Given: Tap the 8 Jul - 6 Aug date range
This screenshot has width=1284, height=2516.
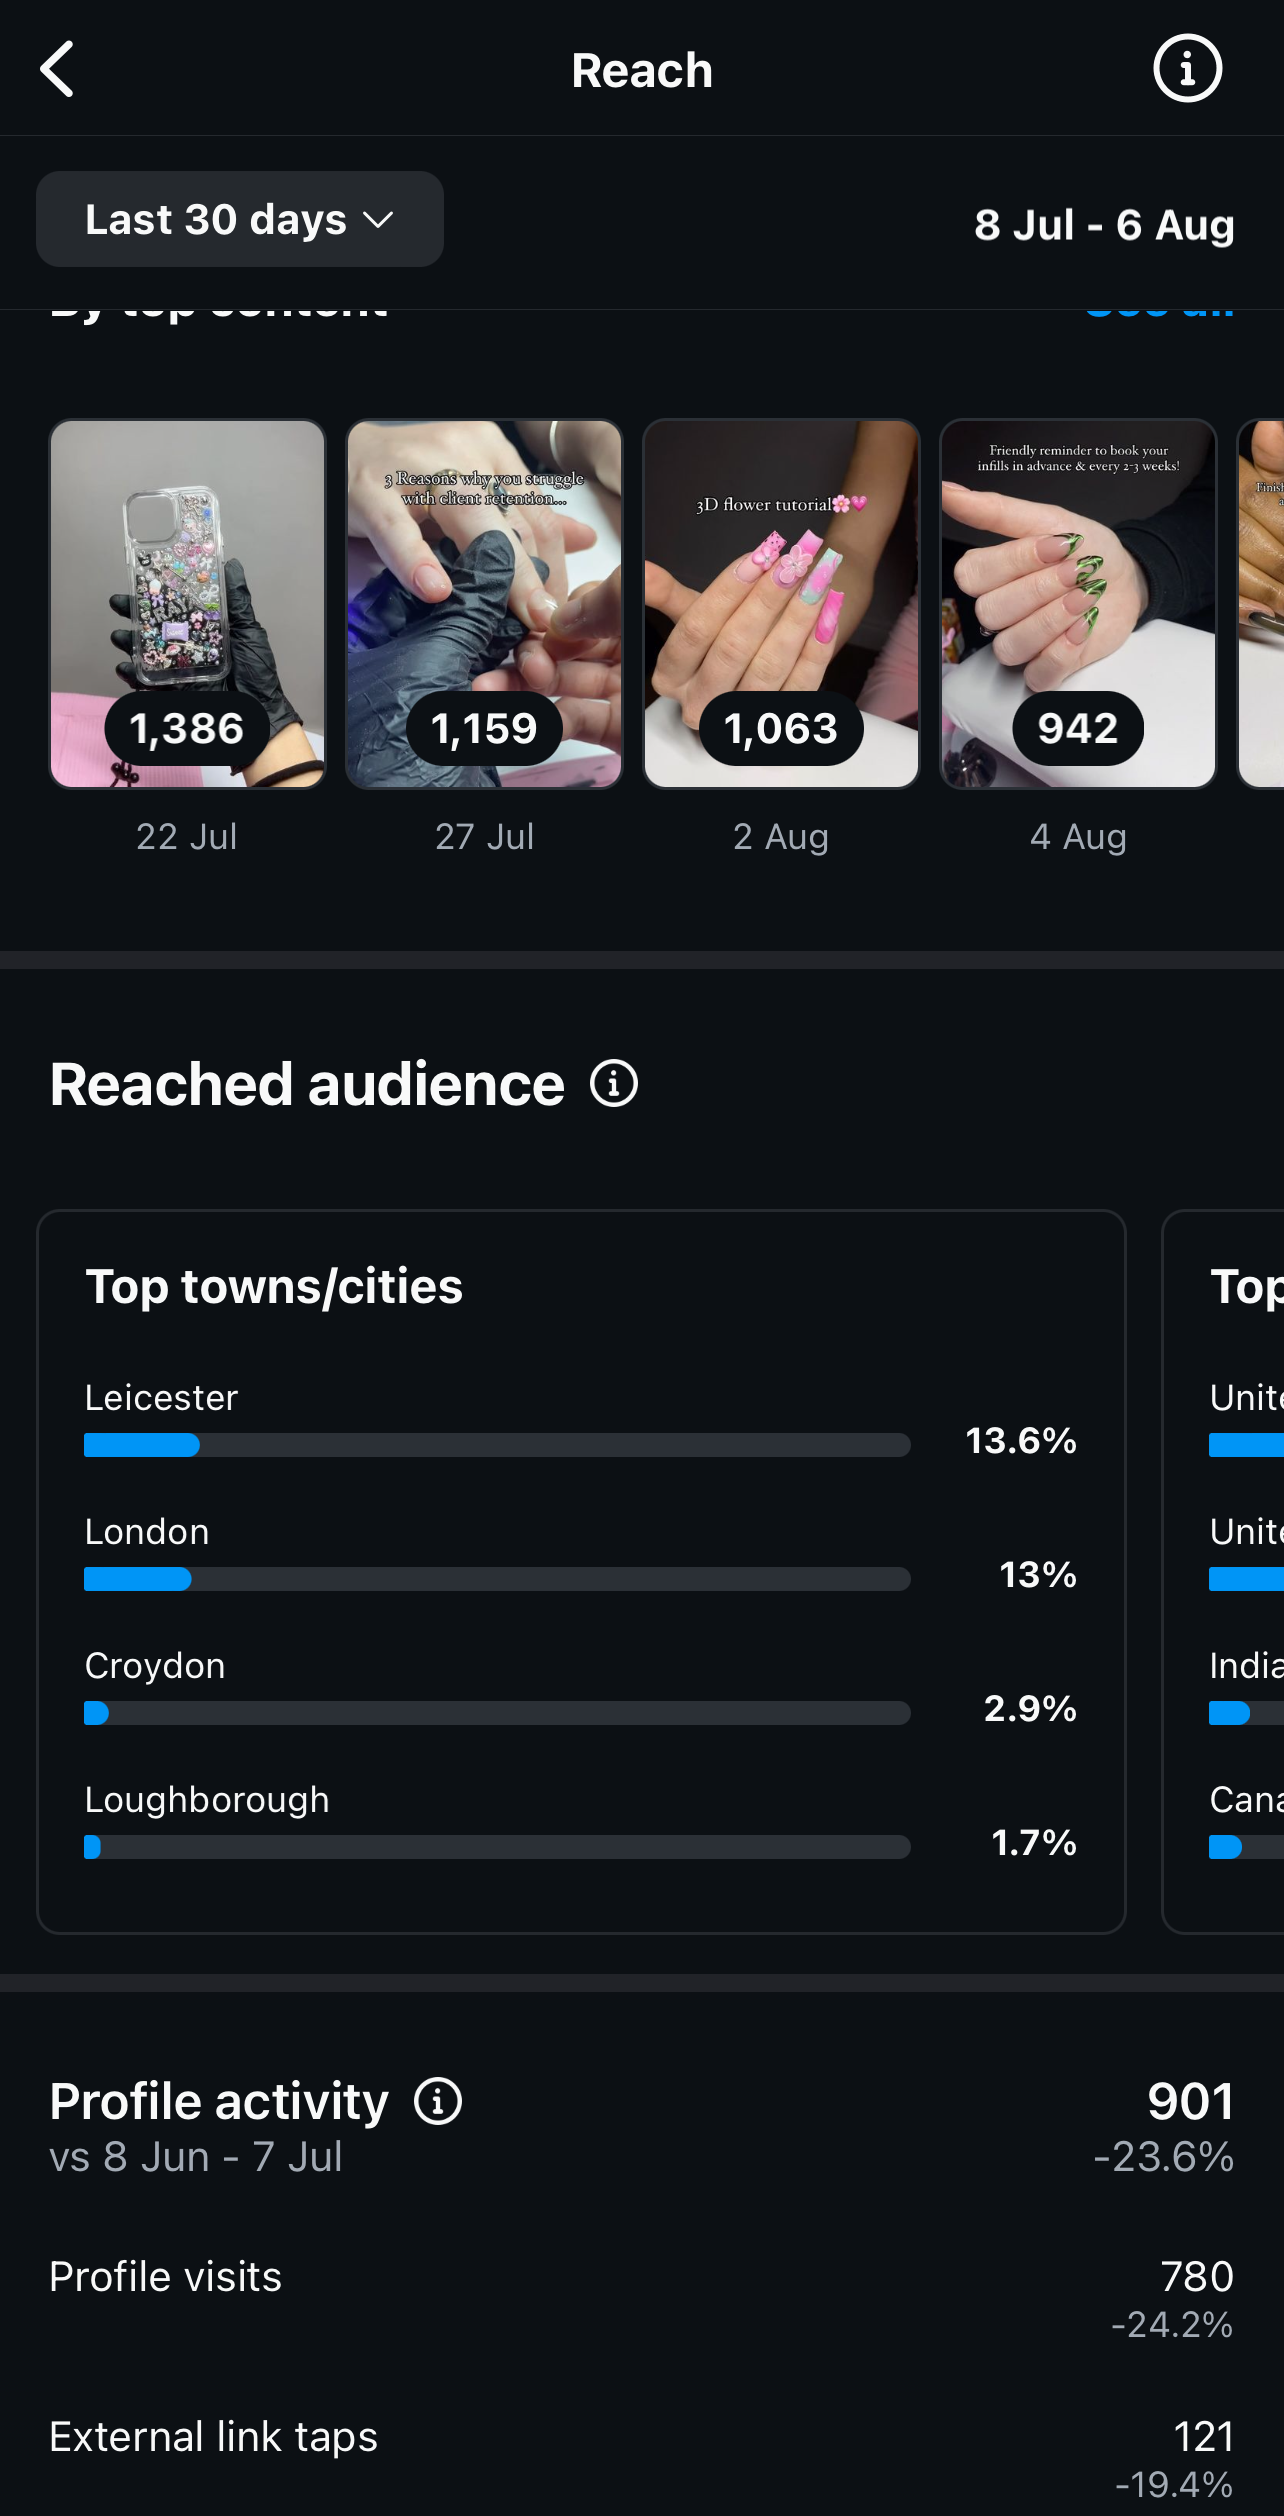Looking at the screenshot, I should click(x=1104, y=225).
